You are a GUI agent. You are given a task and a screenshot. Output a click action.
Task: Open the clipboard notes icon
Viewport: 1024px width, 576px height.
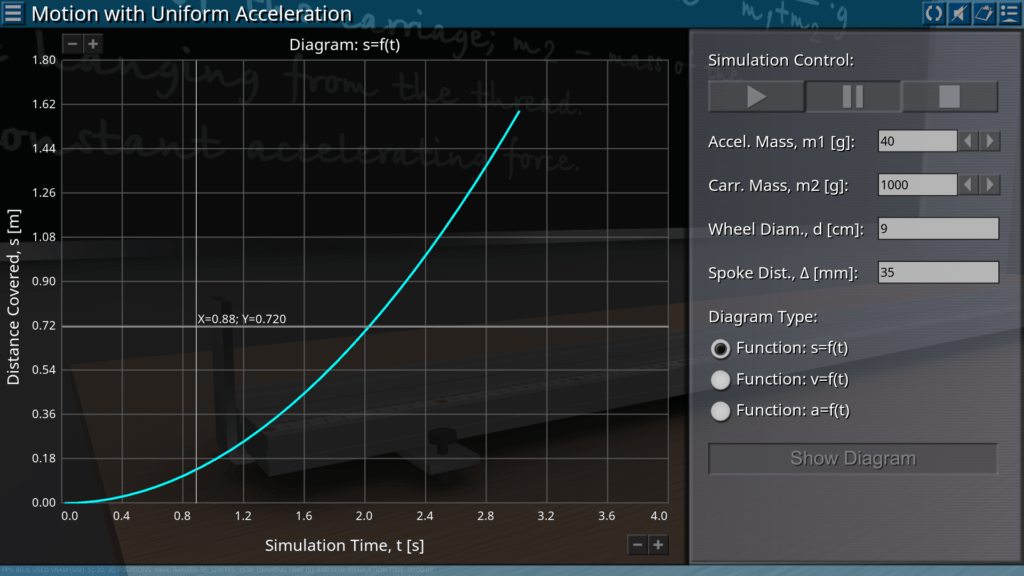point(983,13)
